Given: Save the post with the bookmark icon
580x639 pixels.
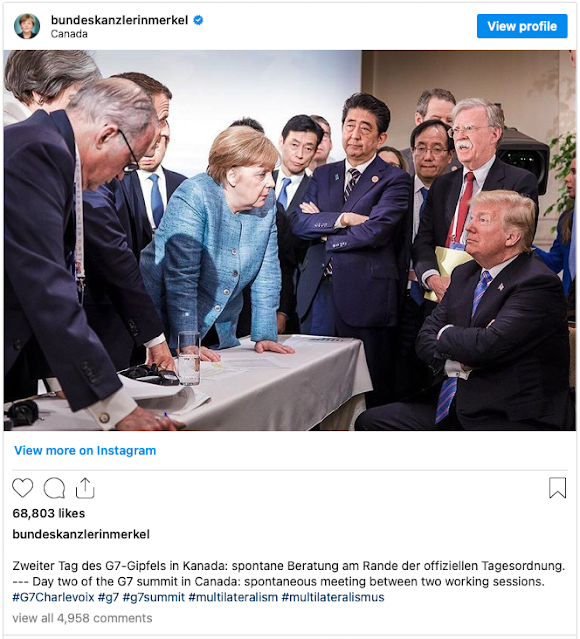Looking at the screenshot, I should 557,488.
